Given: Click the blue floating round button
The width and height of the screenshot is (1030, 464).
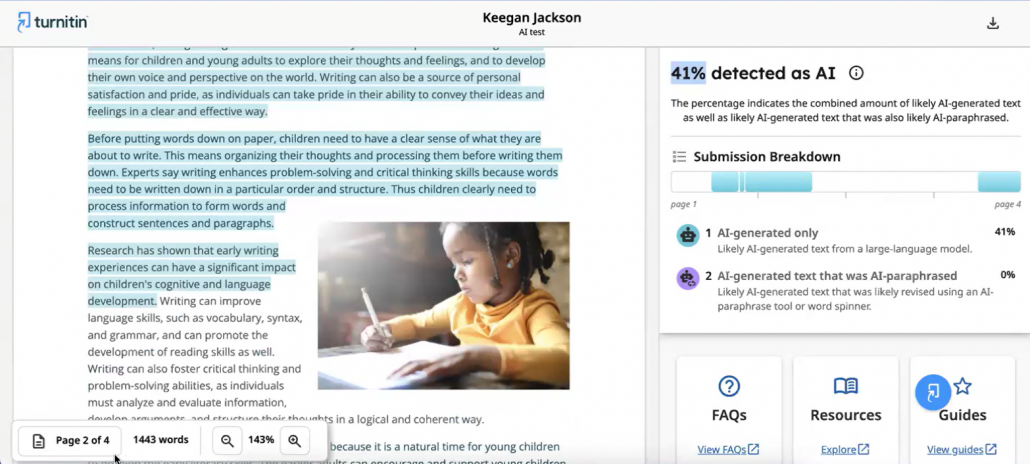Looking at the screenshot, I should coord(933,391).
